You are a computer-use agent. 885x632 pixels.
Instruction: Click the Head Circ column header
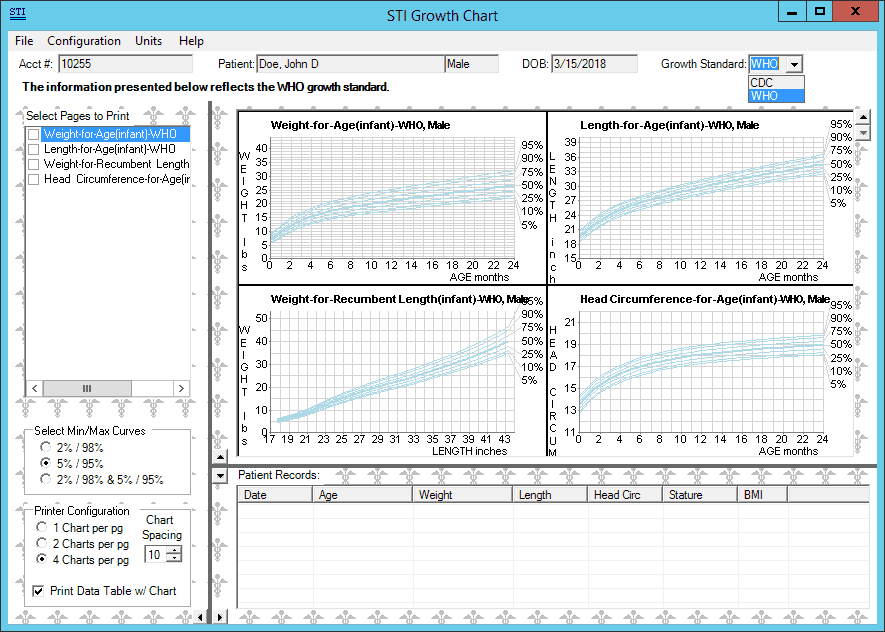(x=625, y=495)
